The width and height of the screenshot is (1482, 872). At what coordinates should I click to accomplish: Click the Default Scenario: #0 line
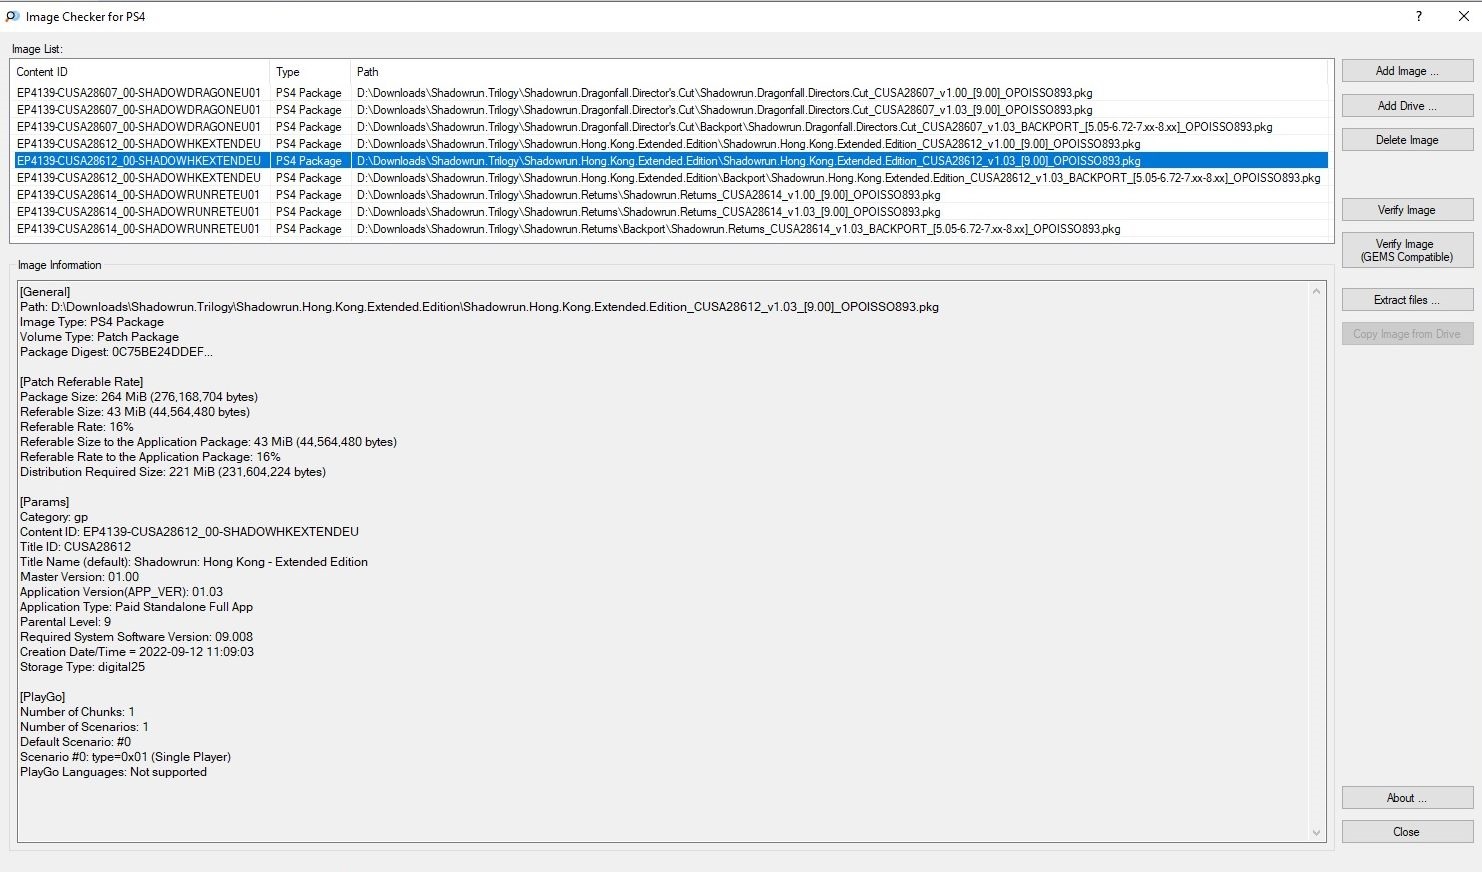(75, 742)
